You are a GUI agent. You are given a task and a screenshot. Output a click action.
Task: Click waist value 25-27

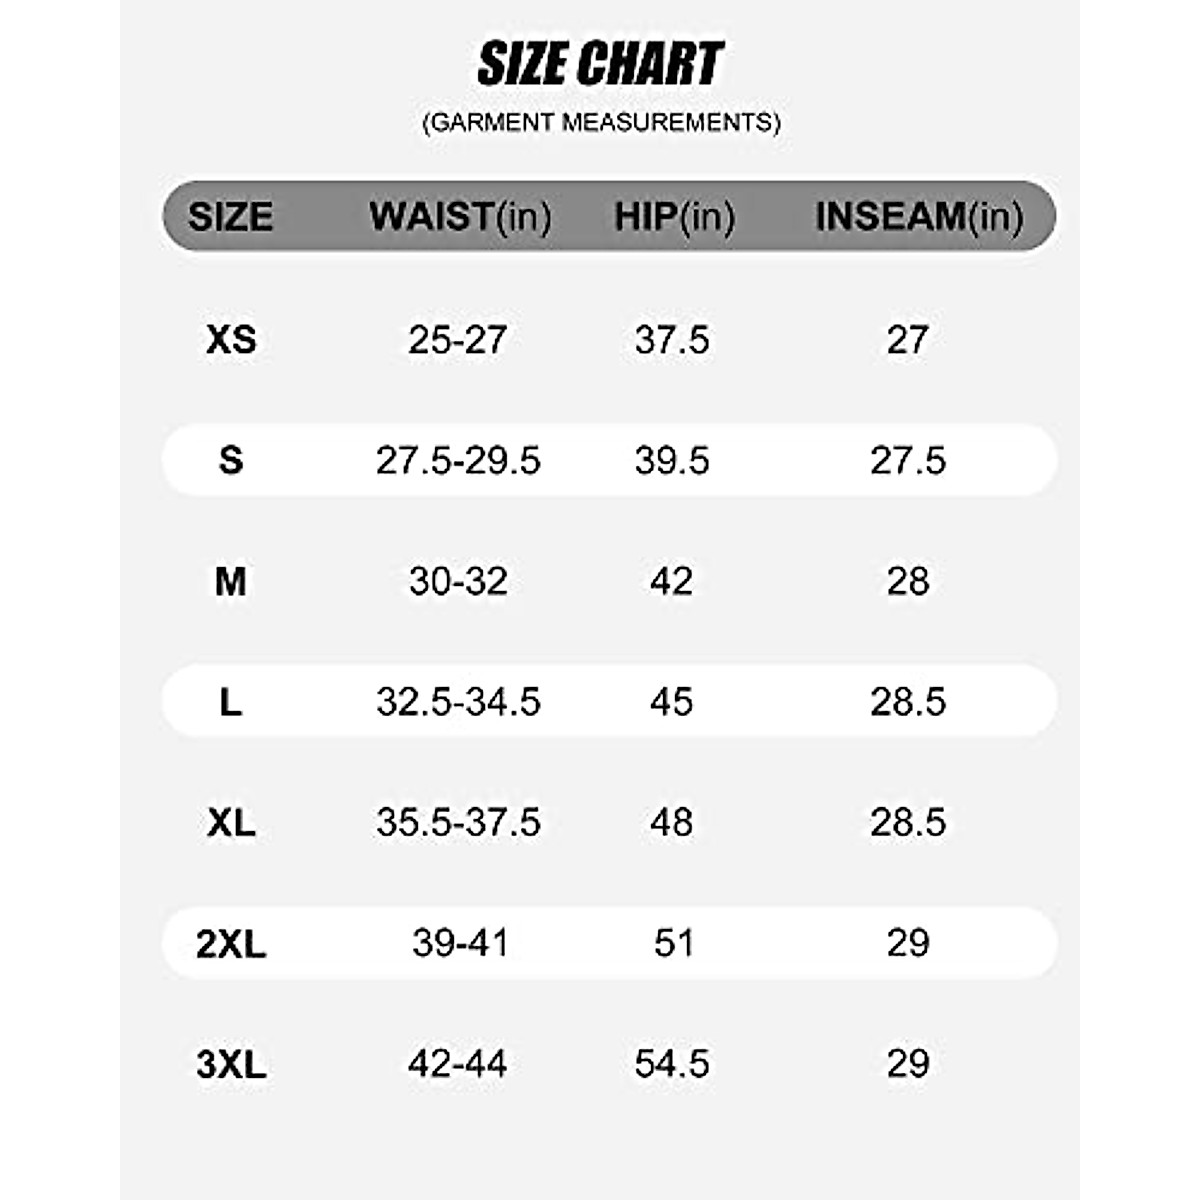pyautogui.click(x=458, y=340)
